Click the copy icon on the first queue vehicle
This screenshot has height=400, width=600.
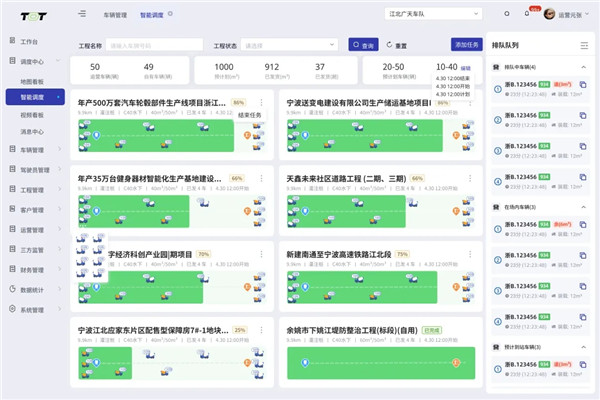[583, 85]
